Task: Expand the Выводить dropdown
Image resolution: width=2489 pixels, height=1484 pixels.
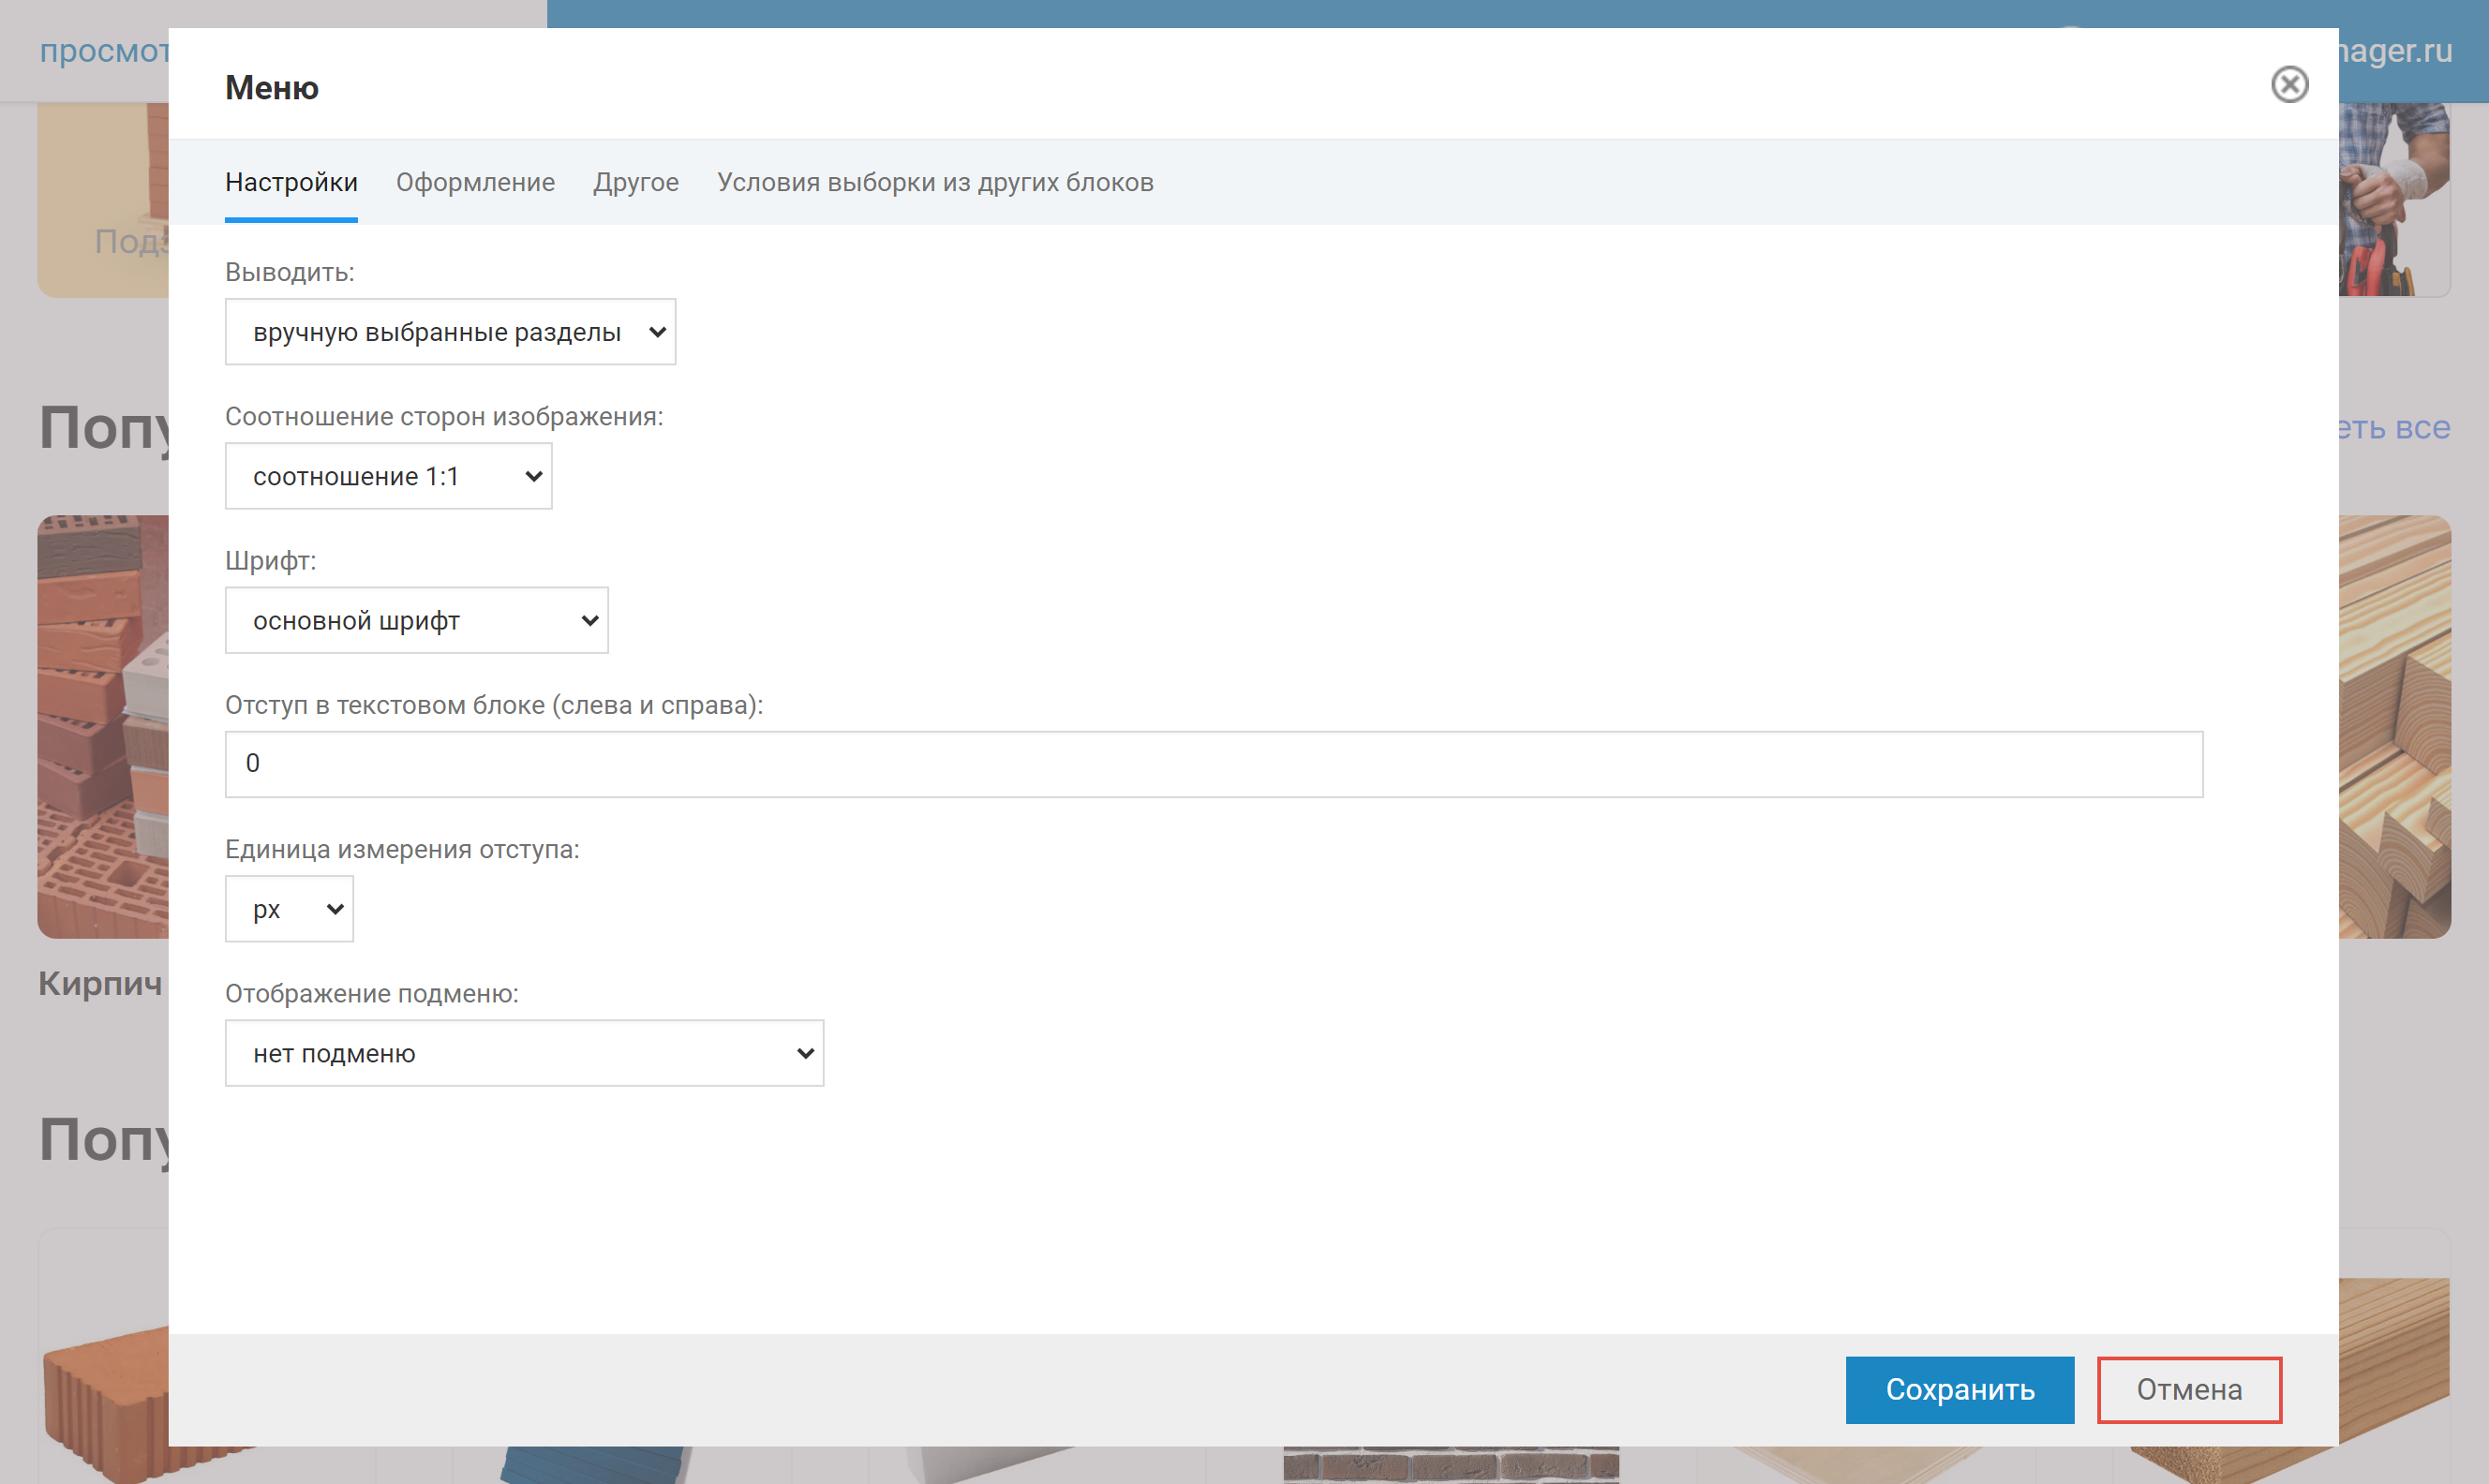Action: click(x=449, y=332)
